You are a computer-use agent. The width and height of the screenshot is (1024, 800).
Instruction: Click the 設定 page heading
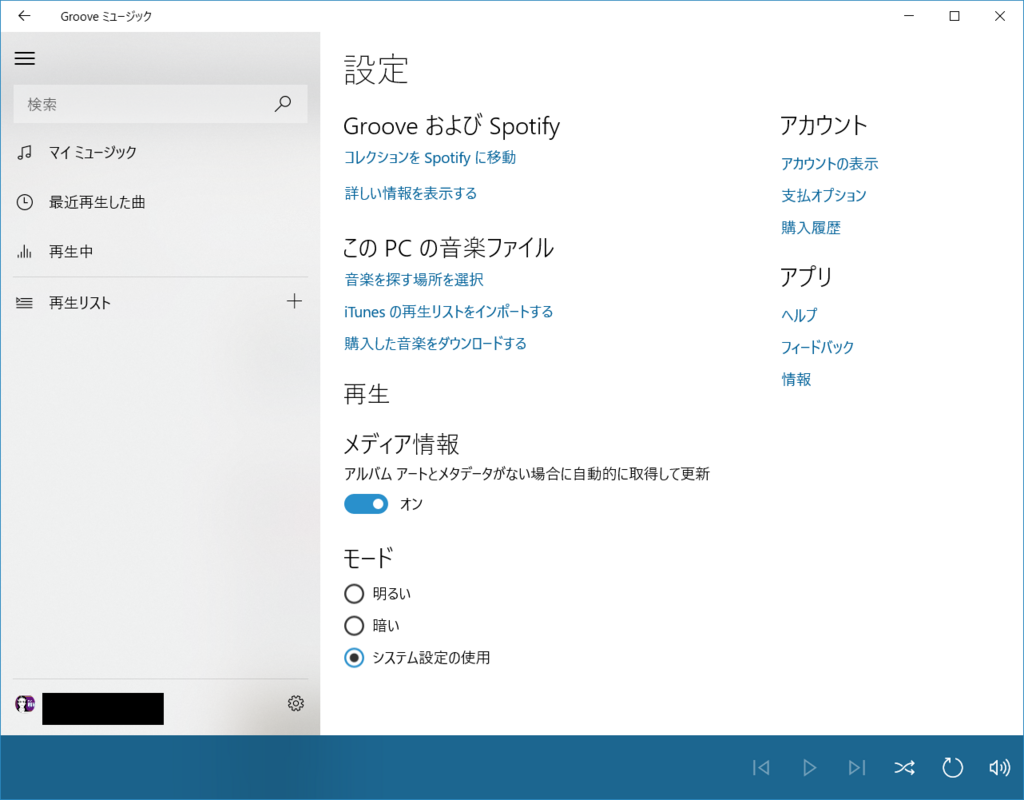376,70
